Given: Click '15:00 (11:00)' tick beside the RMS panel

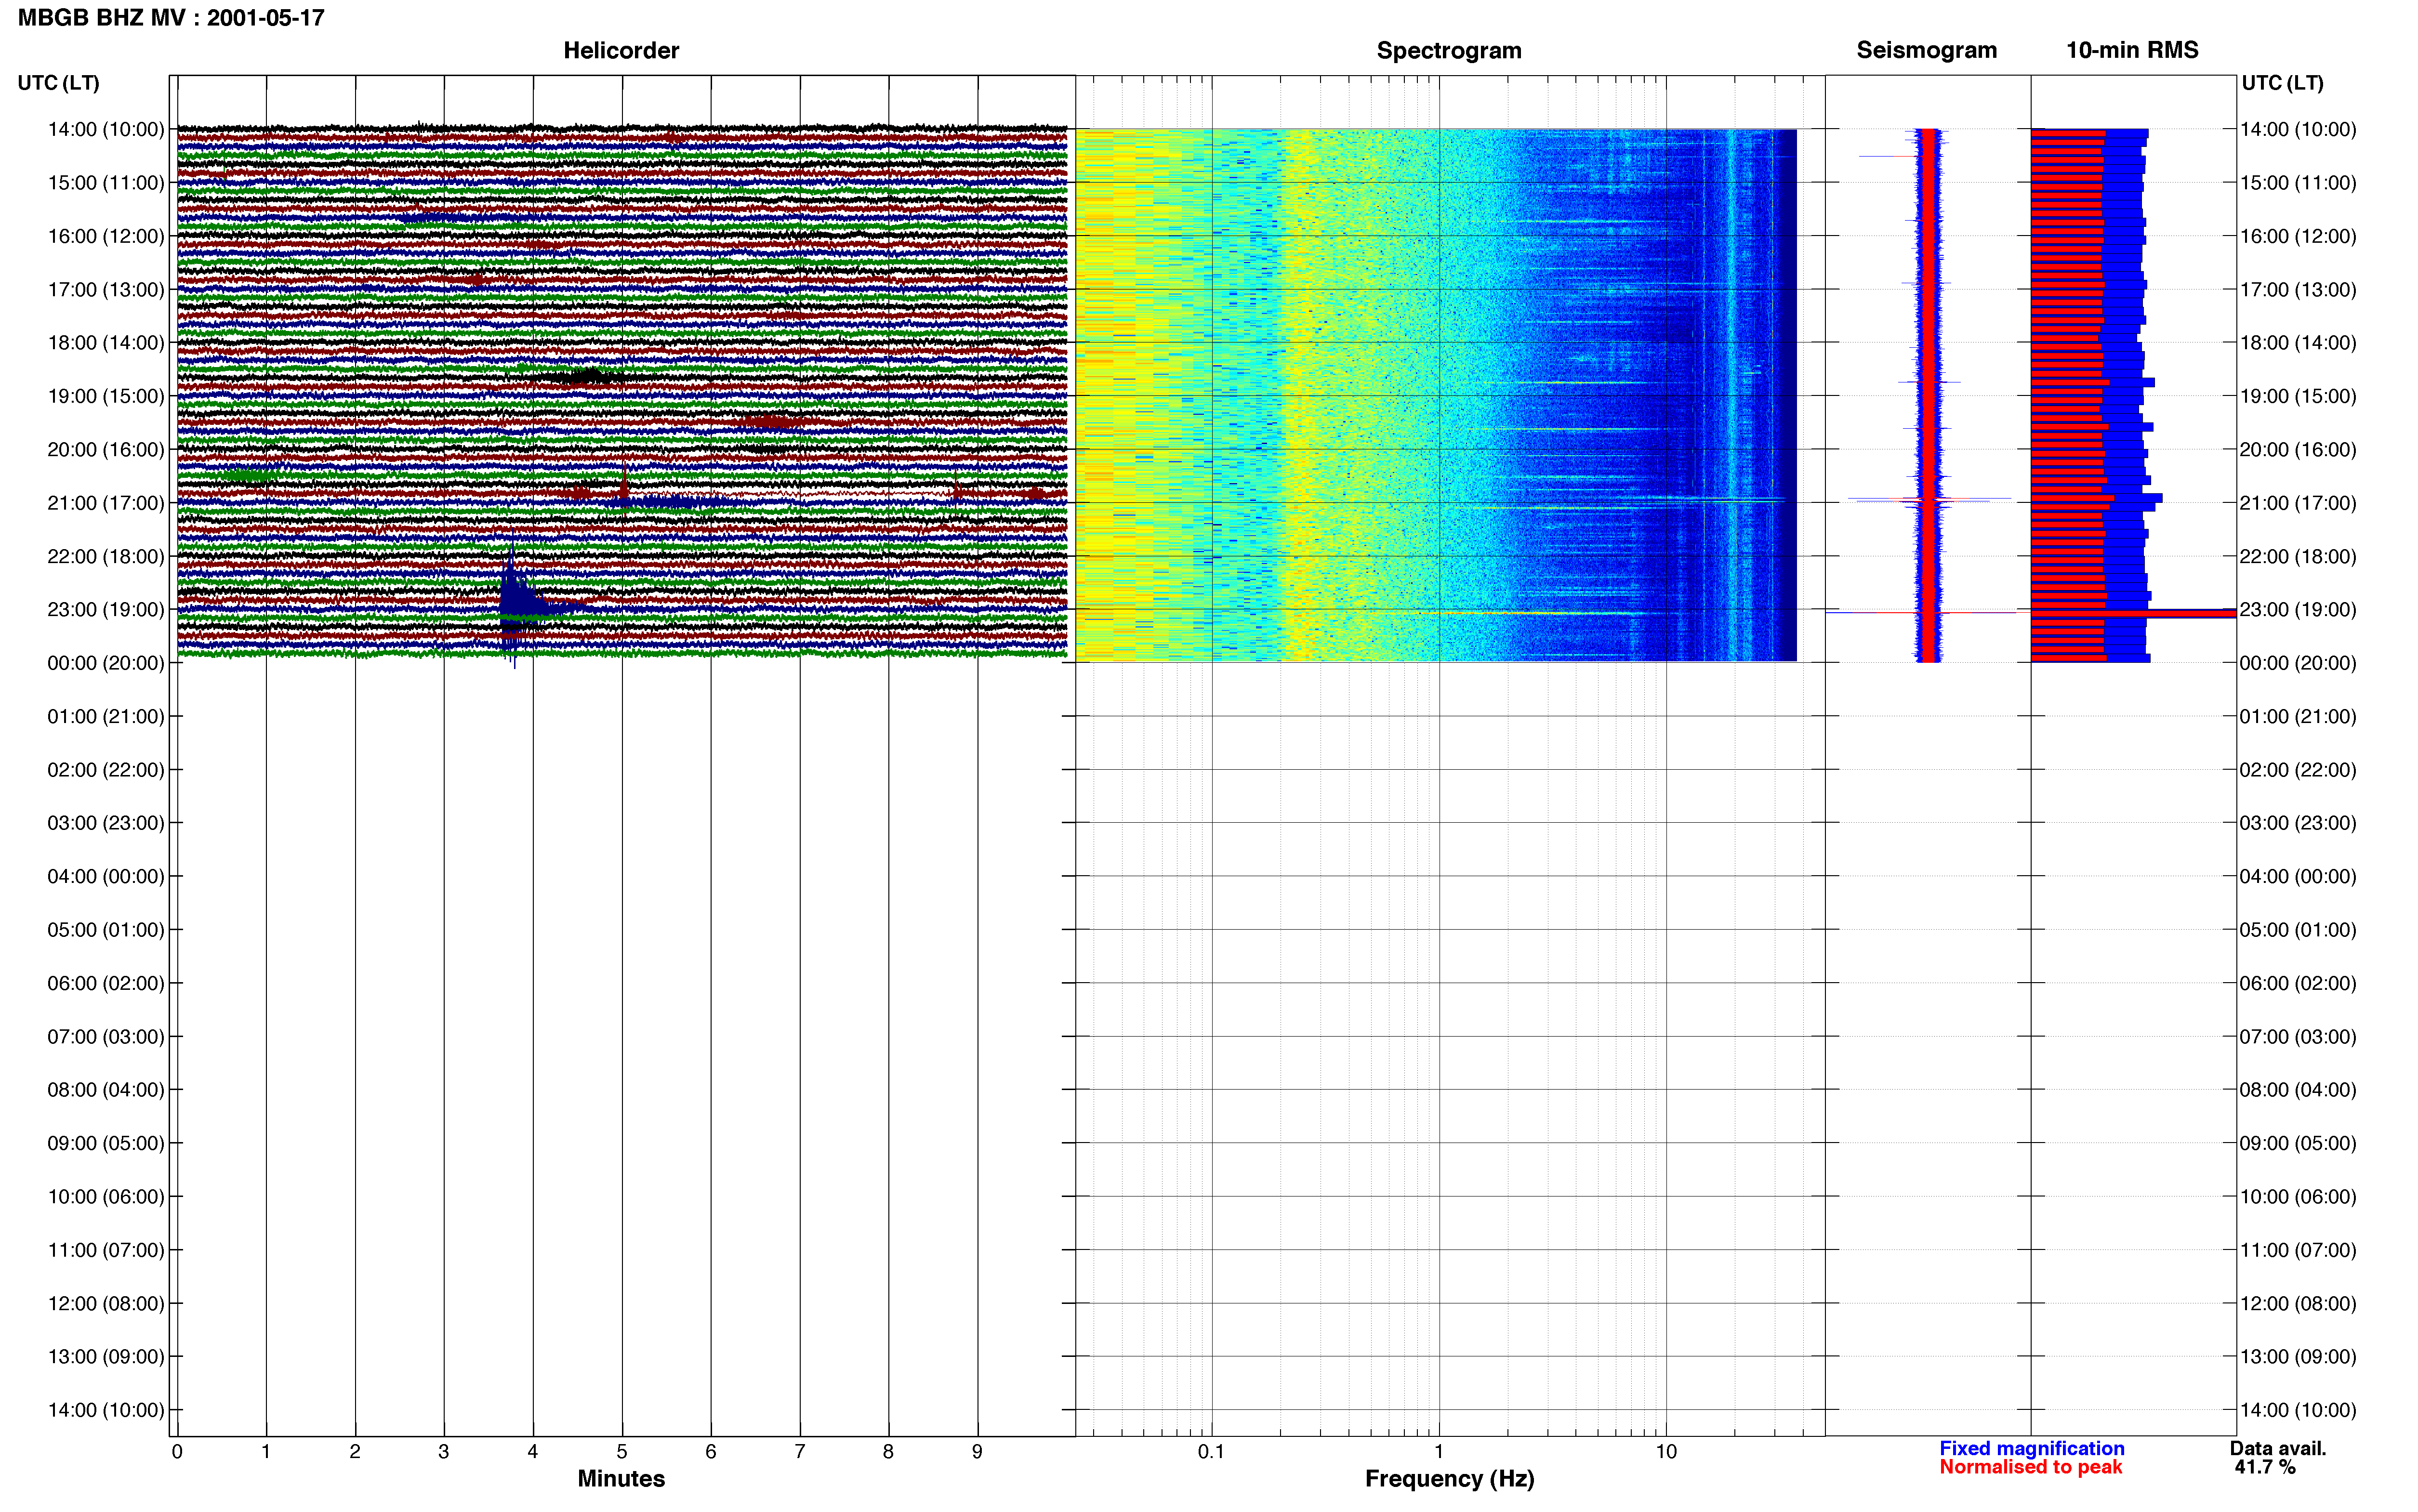Looking at the screenshot, I should point(2298,183).
